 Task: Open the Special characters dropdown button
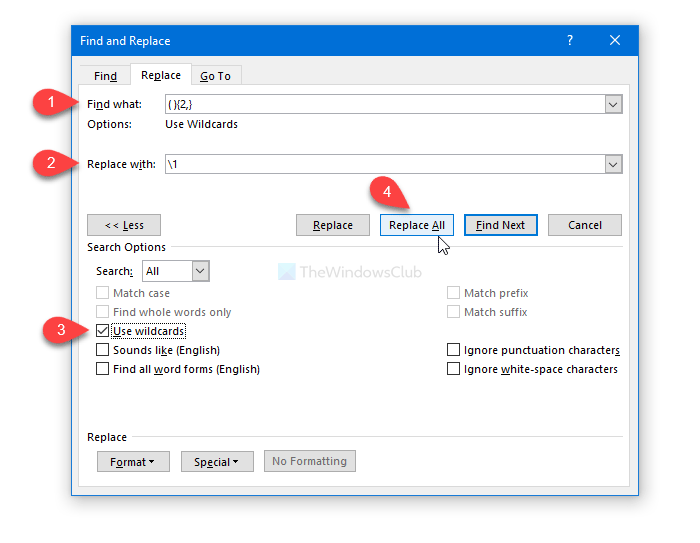pos(217,462)
